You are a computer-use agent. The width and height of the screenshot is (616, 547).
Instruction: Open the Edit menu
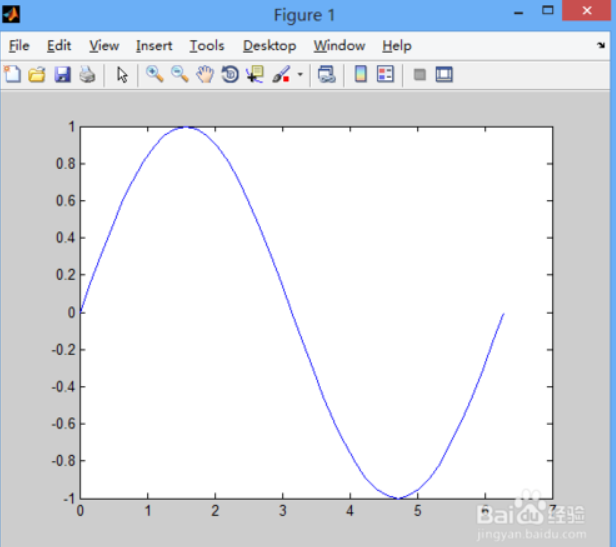point(59,46)
